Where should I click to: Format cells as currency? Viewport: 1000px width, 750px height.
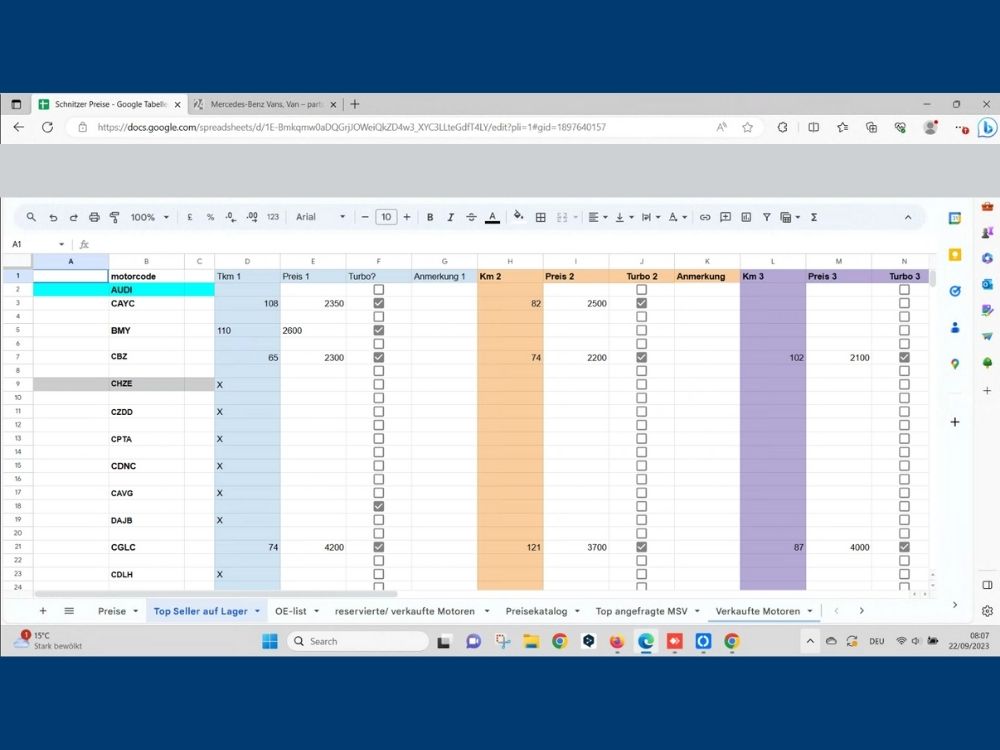(x=189, y=217)
